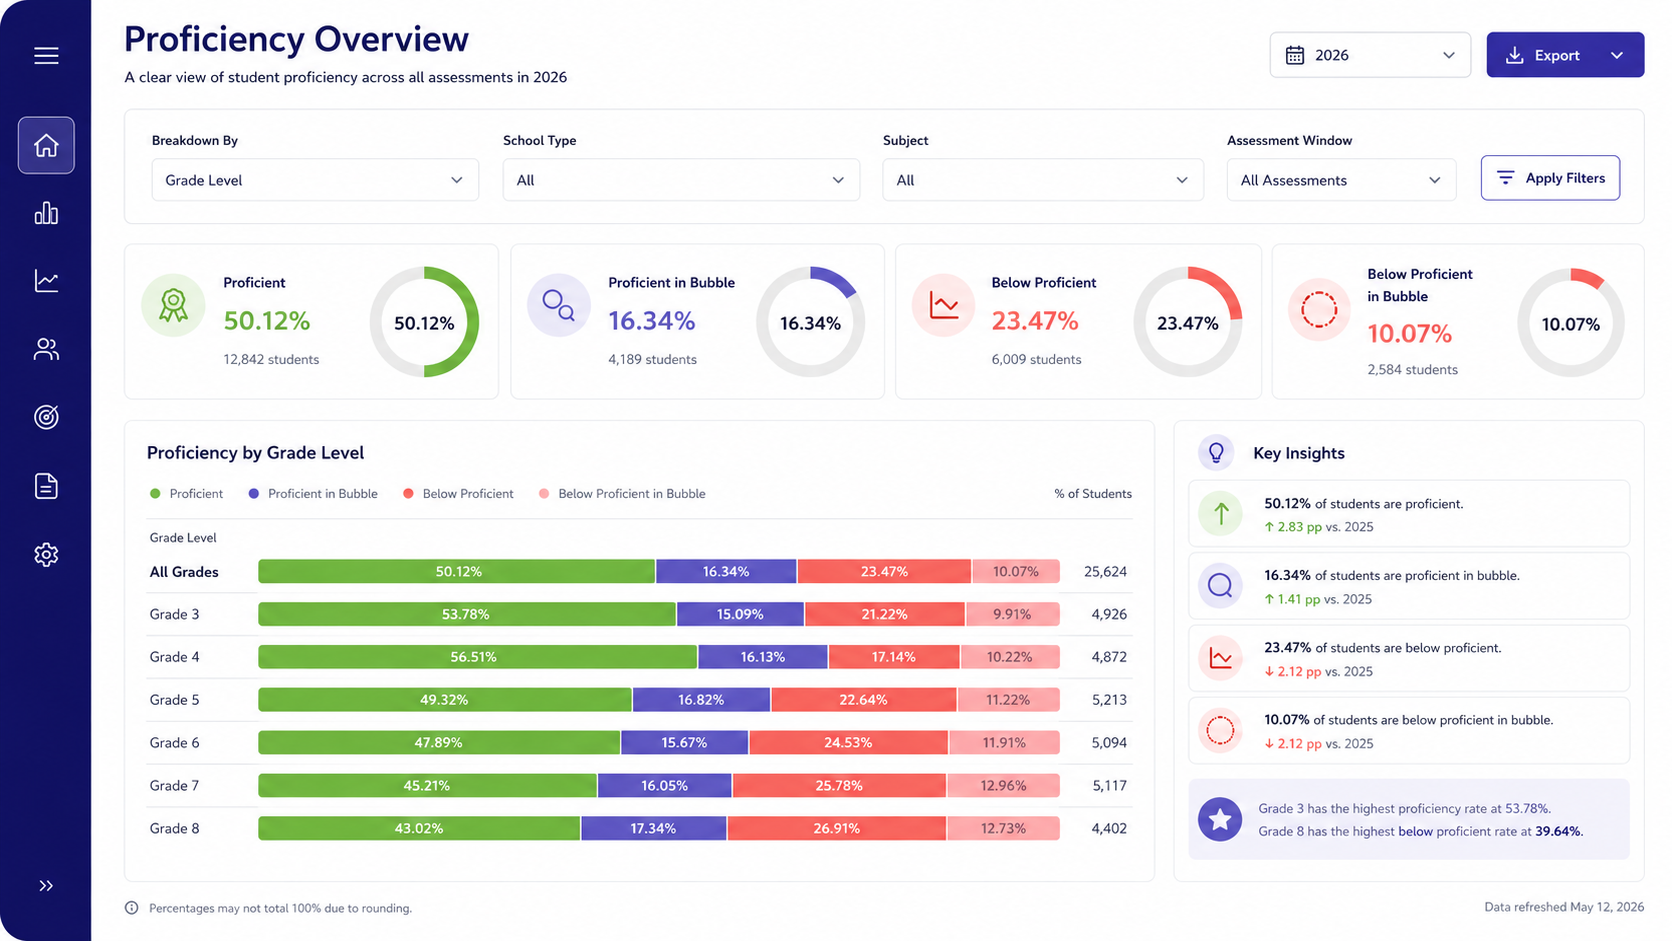Open the School Type dropdown
Image resolution: width=1672 pixels, height=941 pixels.
(681, 180)
